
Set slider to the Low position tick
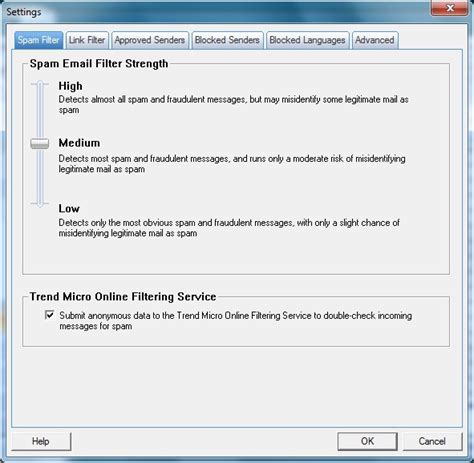click(x=40, y=203)
